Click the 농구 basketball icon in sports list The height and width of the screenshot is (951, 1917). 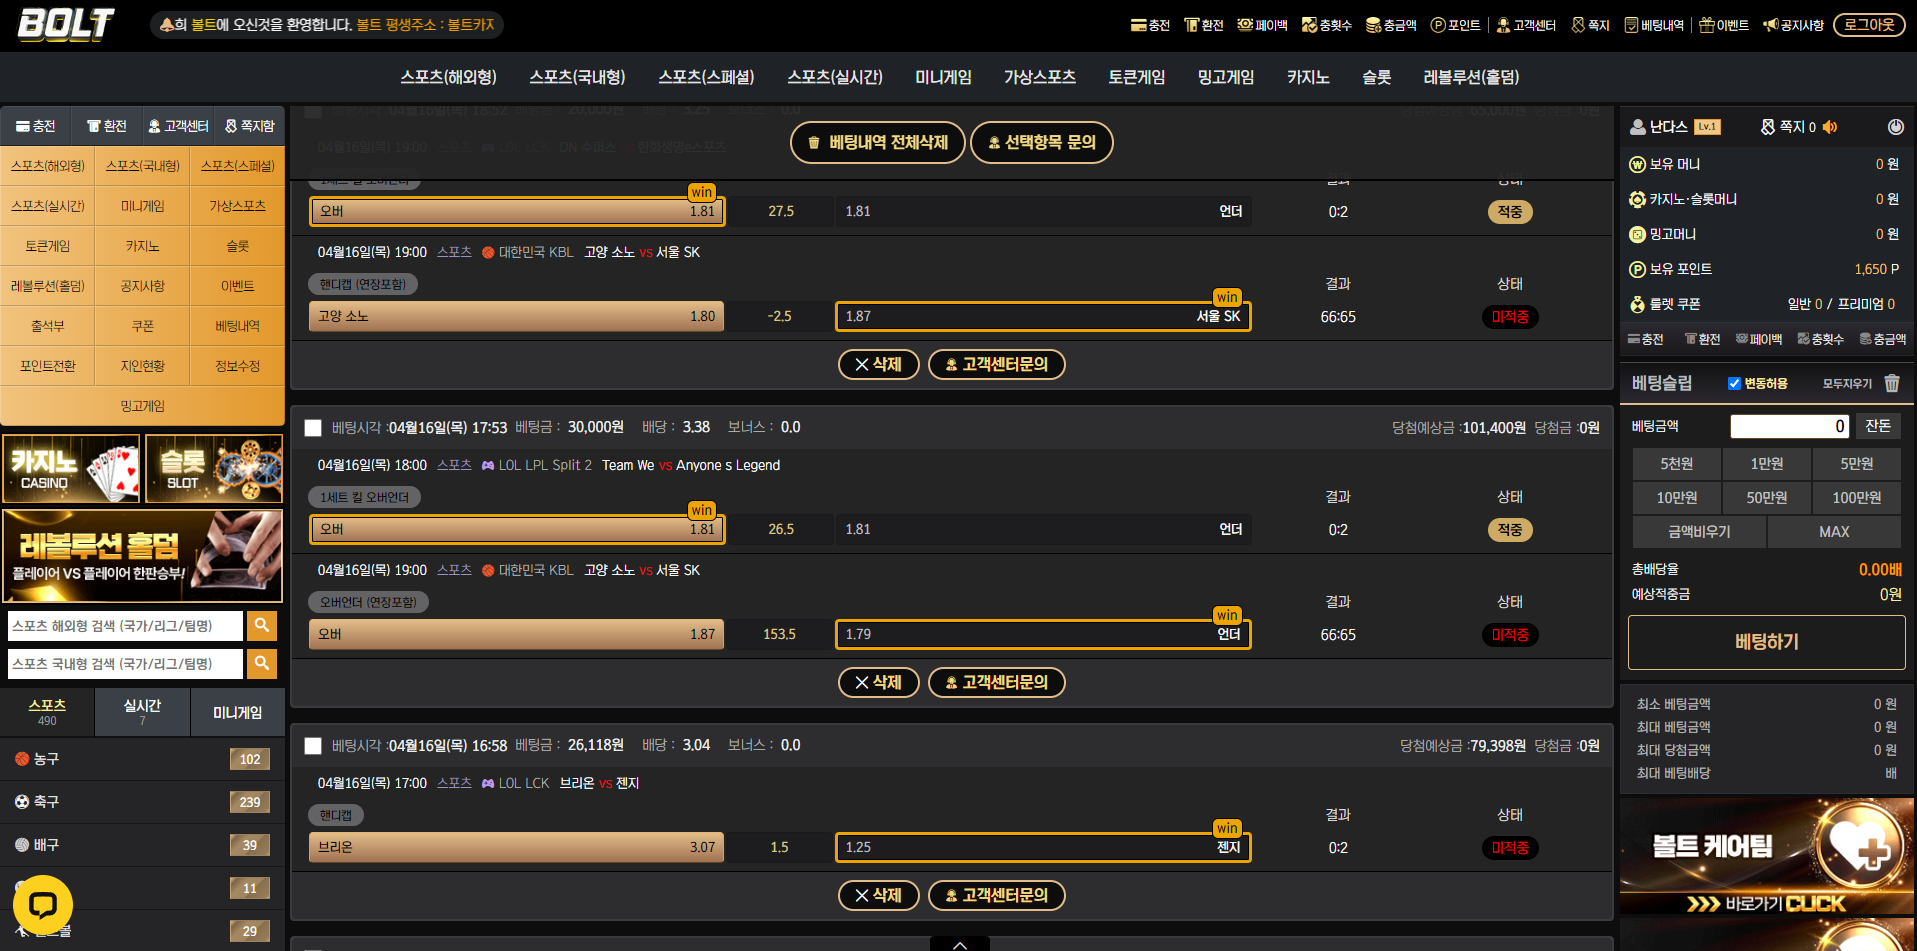22,759
